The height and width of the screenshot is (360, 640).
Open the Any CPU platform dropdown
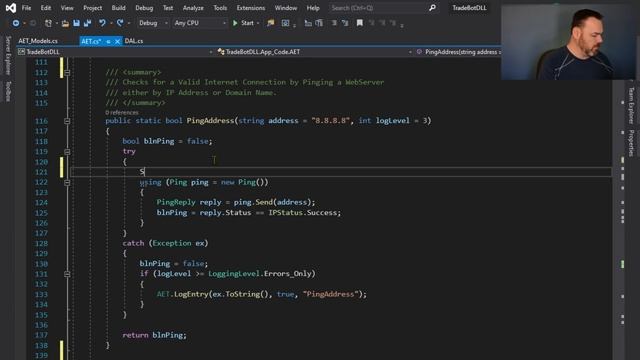(x=200, y=23)
